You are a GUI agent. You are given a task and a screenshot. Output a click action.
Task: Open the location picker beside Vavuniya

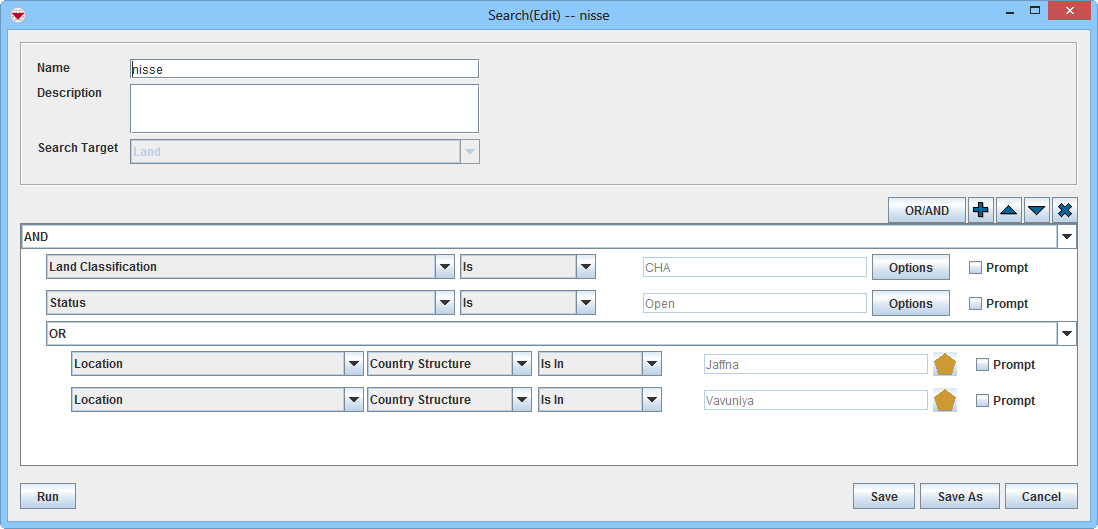[x=944, y=401]
